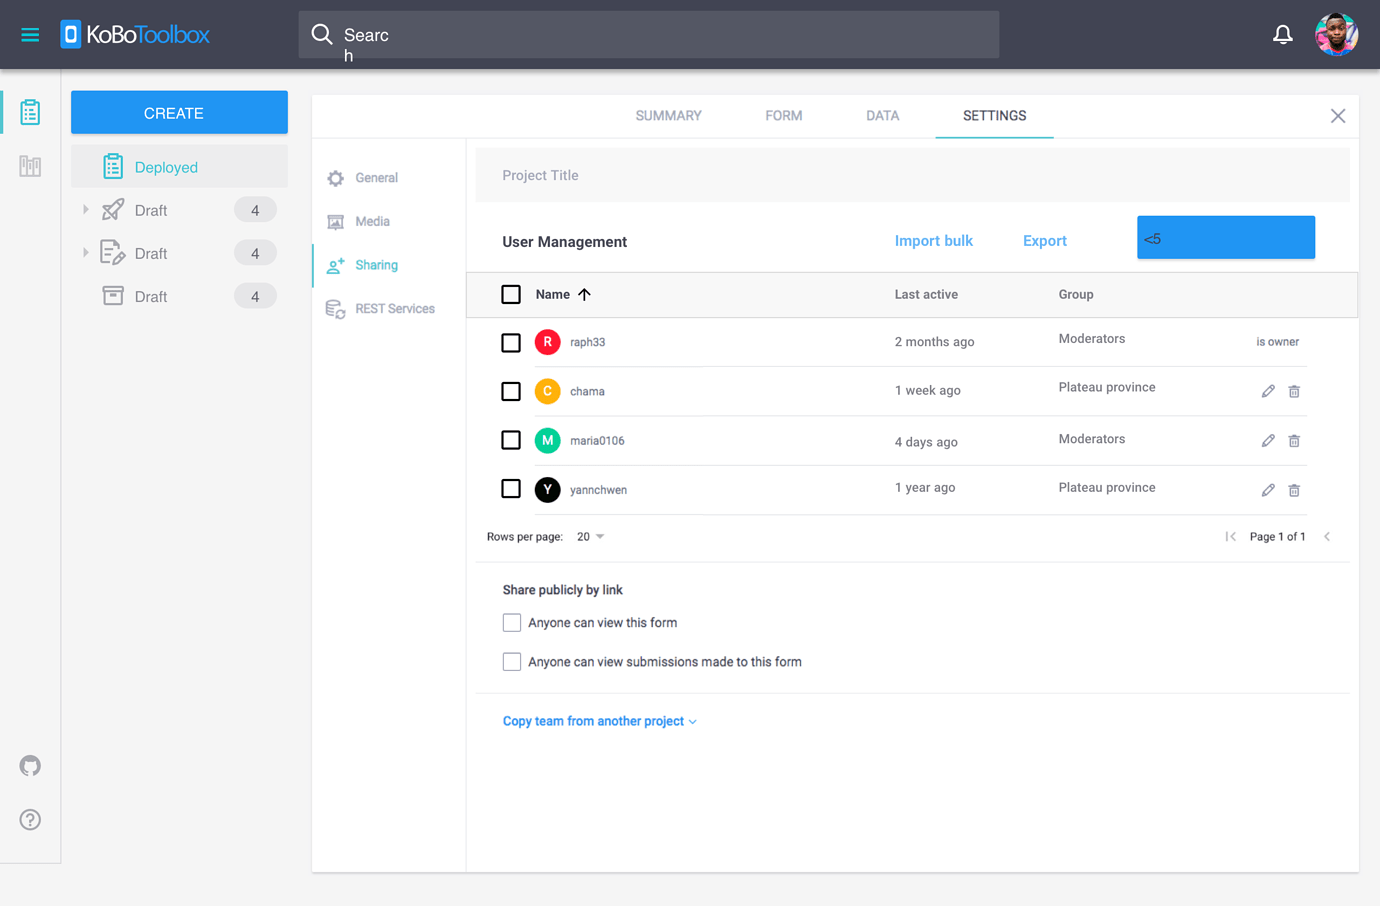Image resolution: width=1380 pixels, height=906 pixels.
Task: Delete user yannchwen with trash icon
Action: click(1294, 489)
